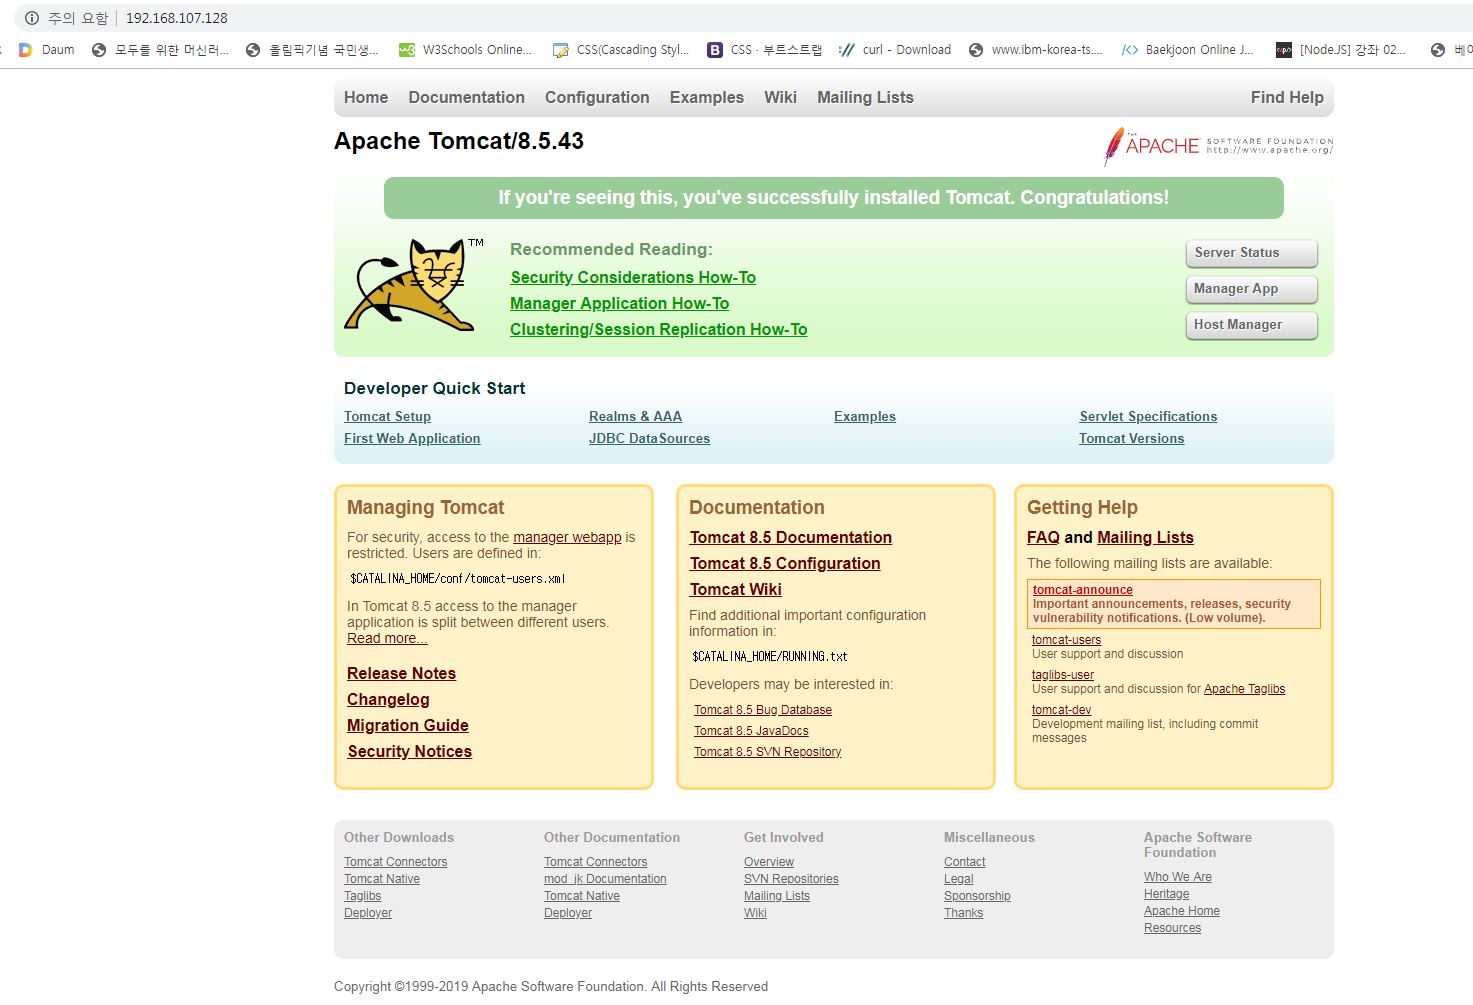Open Tomcat 8.5 Documentation link
1473x1005 pixels.
pos(790,538)
